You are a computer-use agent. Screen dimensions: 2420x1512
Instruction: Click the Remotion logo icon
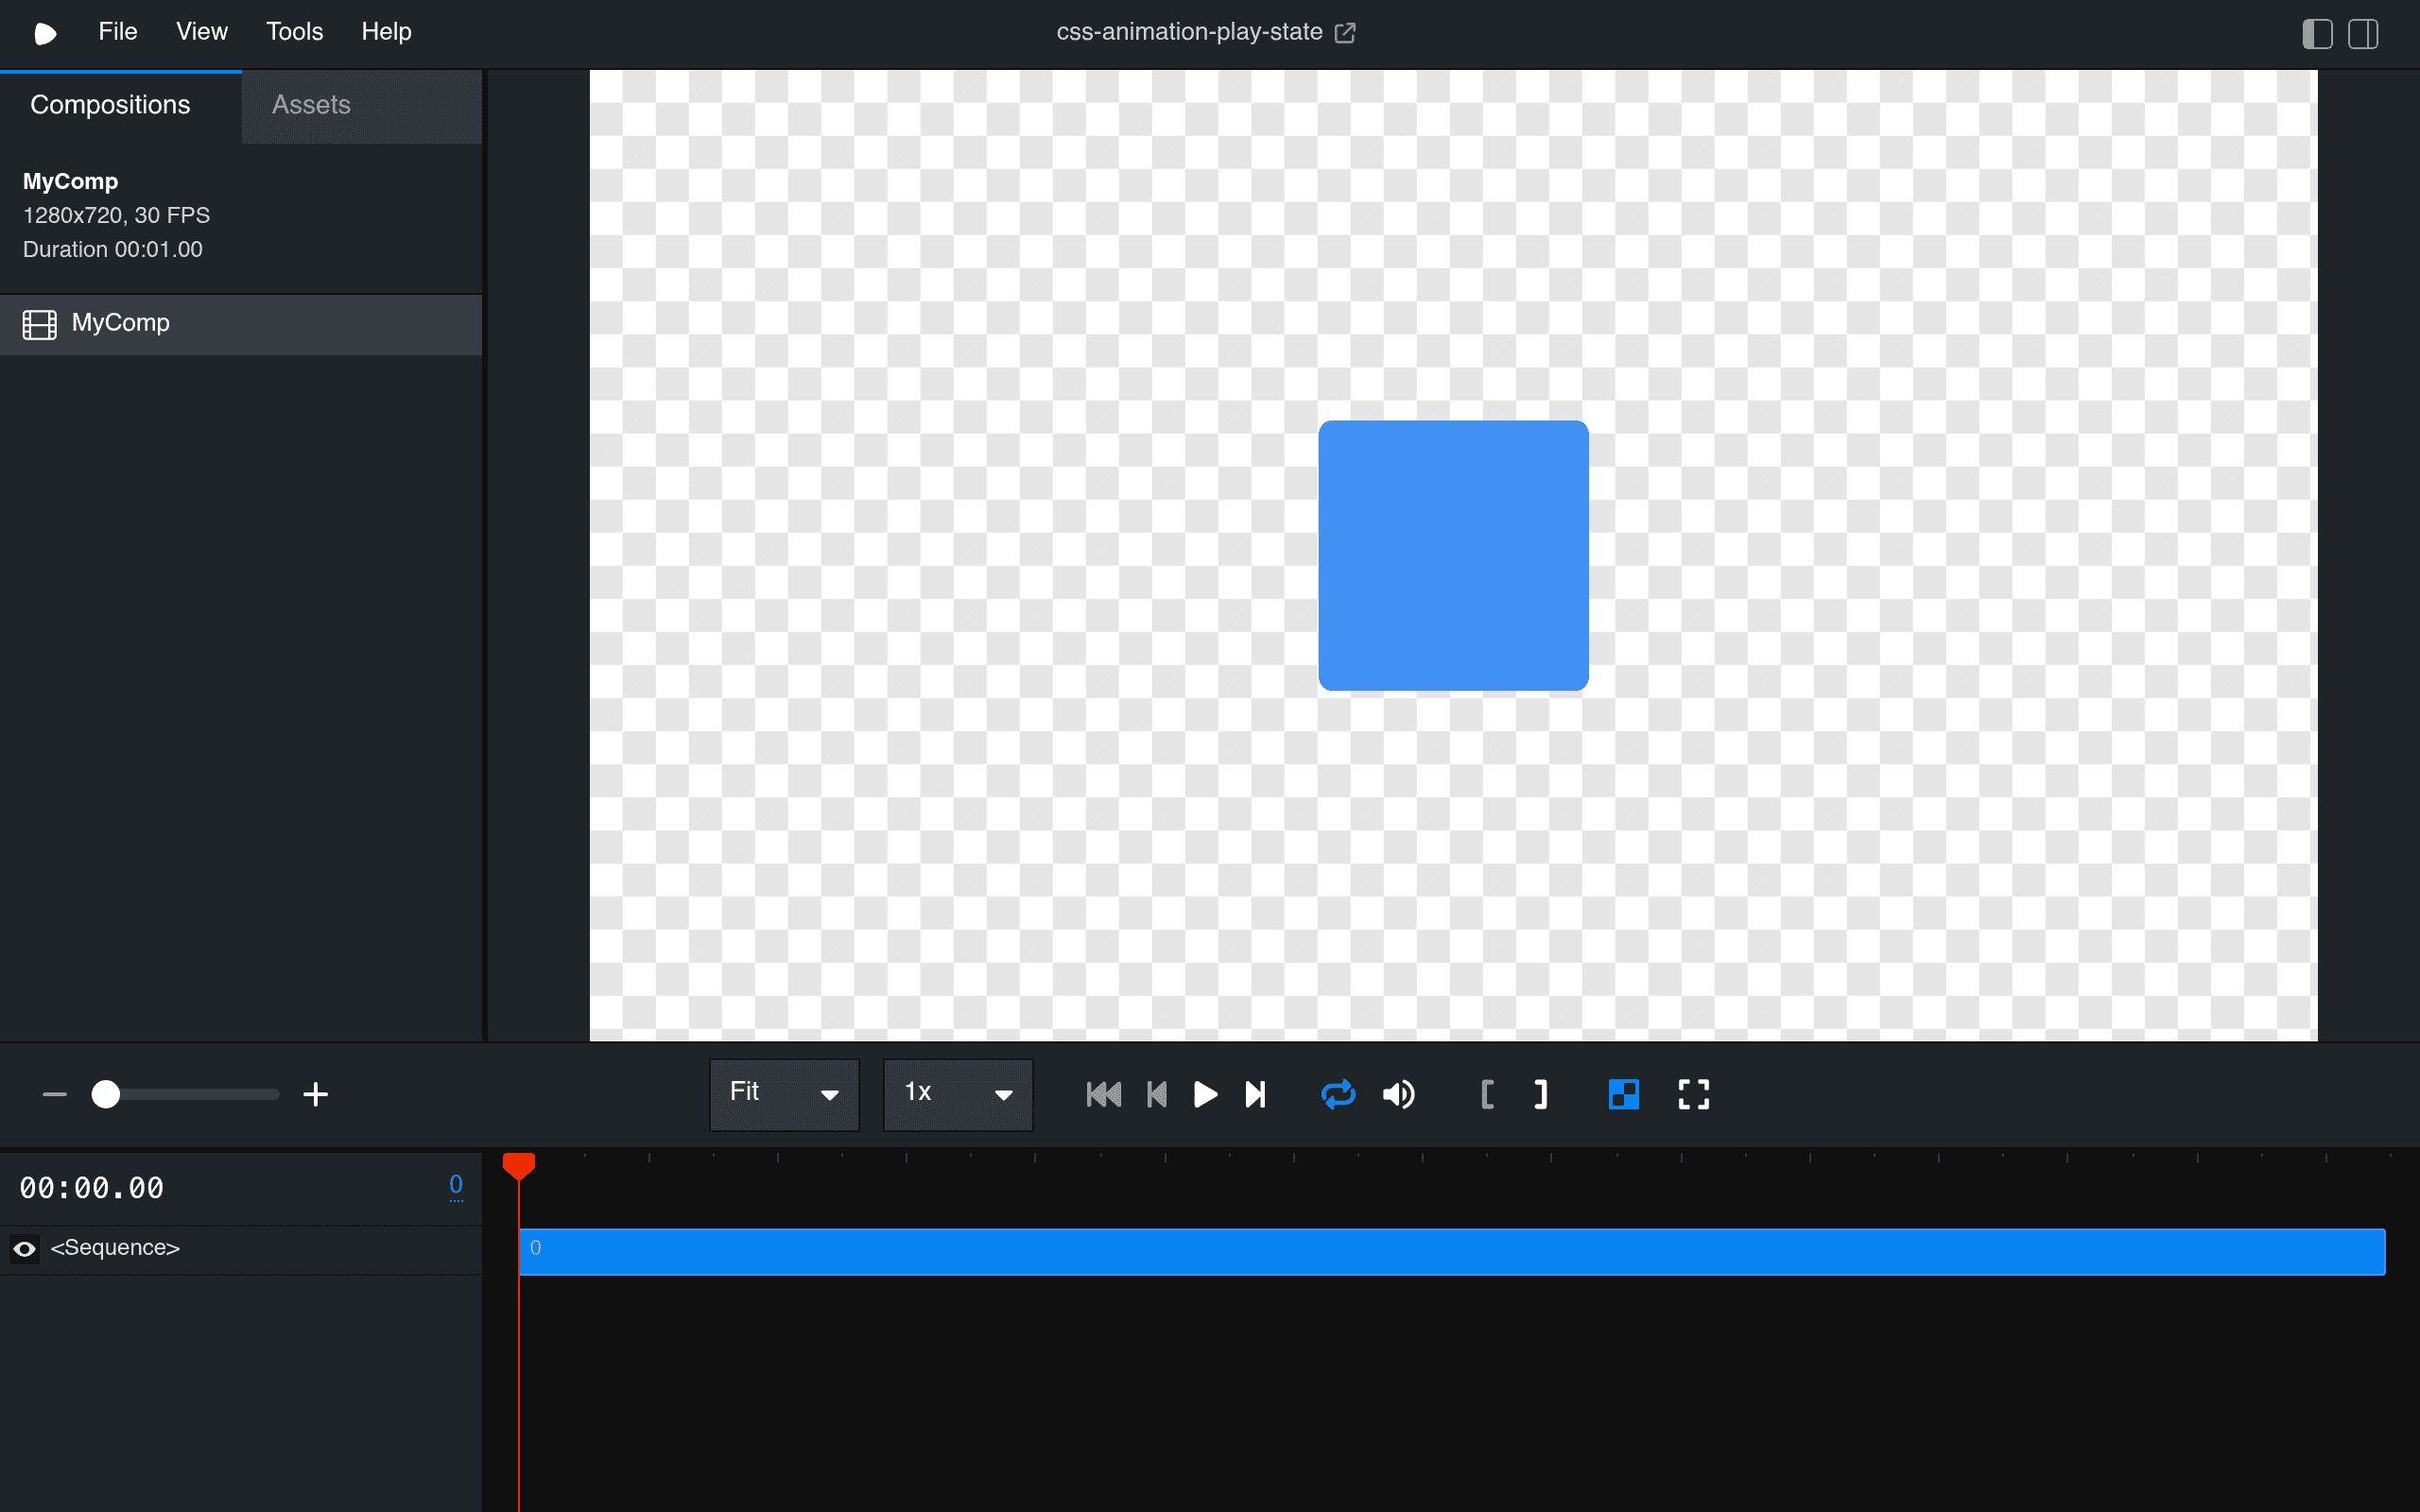[45, 33]
